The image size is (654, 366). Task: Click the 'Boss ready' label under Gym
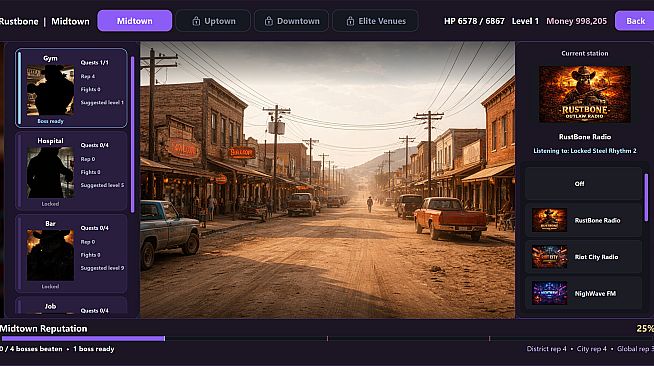coord(50,121)
